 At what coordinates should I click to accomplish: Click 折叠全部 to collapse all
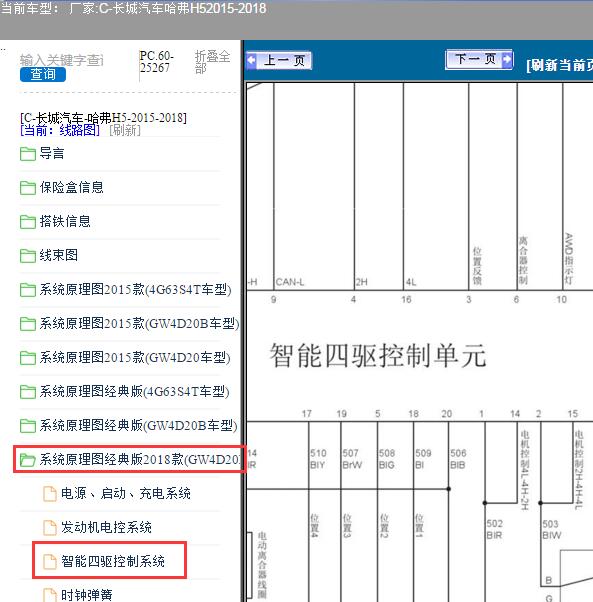click(212, 62)
